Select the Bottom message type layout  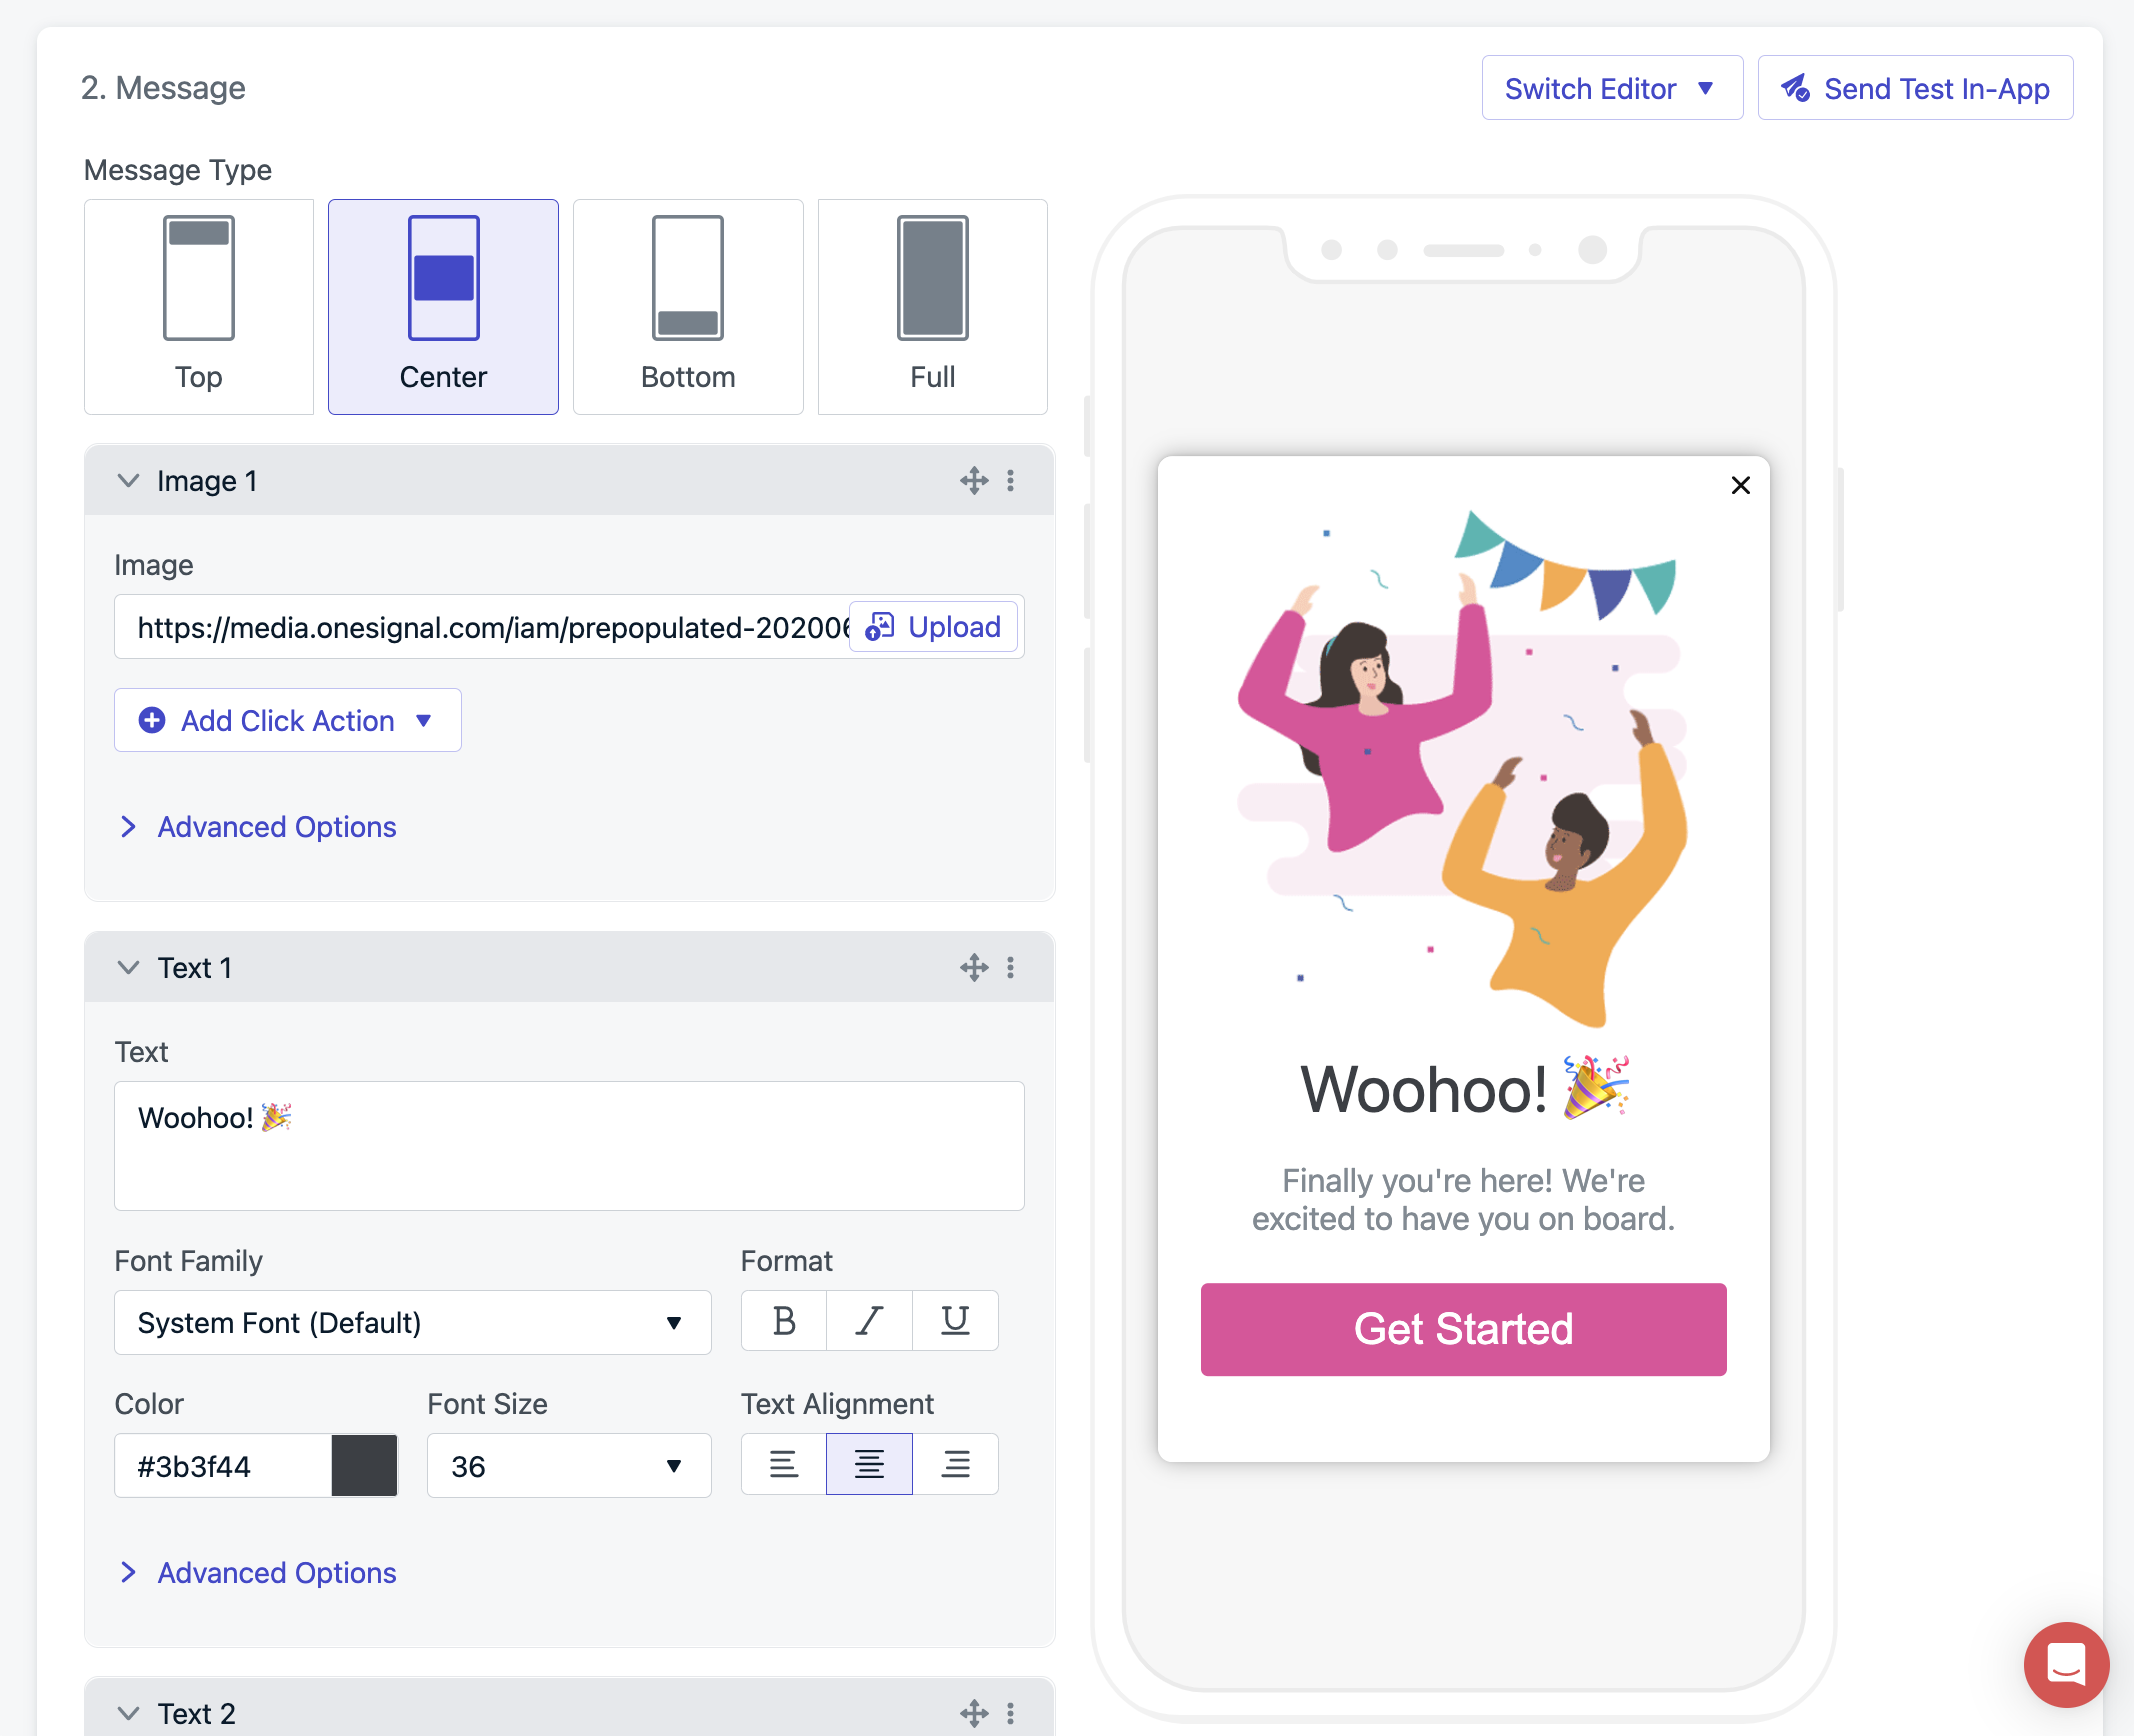687,303
